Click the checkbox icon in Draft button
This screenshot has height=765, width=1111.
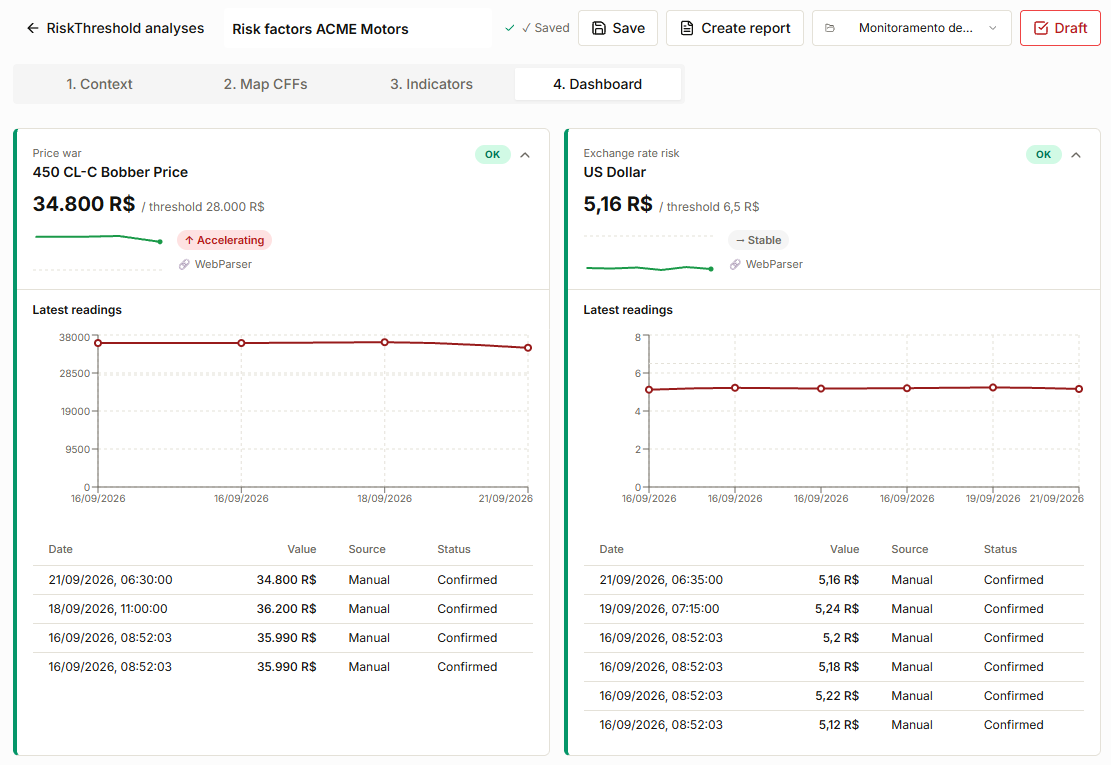(x=1041, y=28)
